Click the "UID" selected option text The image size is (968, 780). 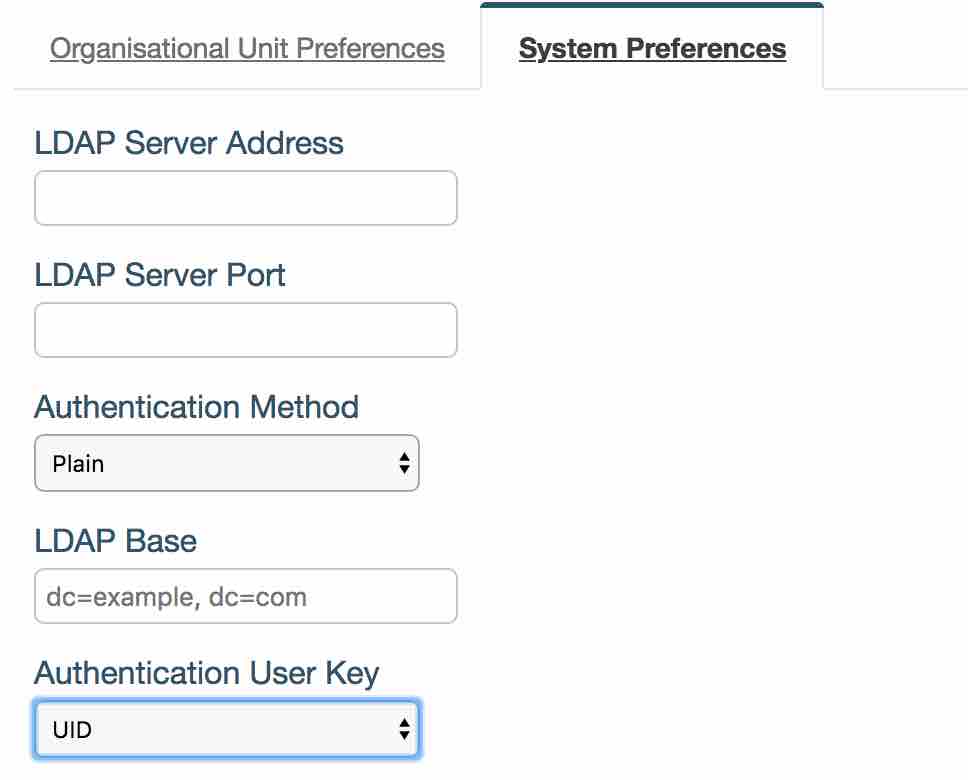click(x=72, y=730)
